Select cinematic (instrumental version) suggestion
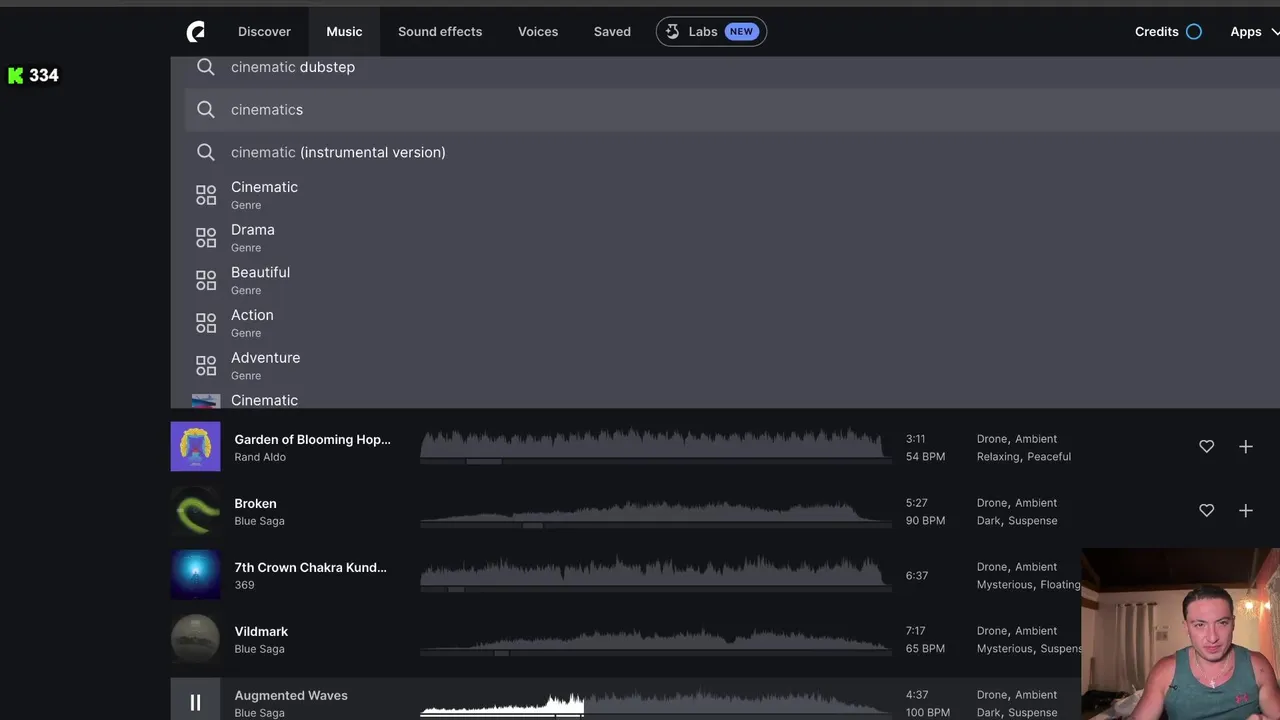The width and height of the screenshot is (1280, 720). (x=338, y=152)
